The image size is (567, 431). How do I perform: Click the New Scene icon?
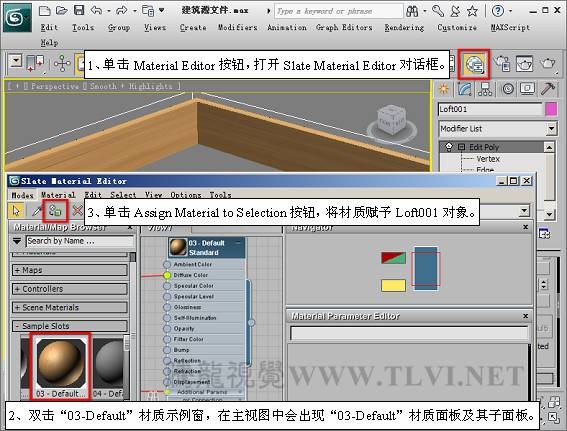tap(44, 11)
